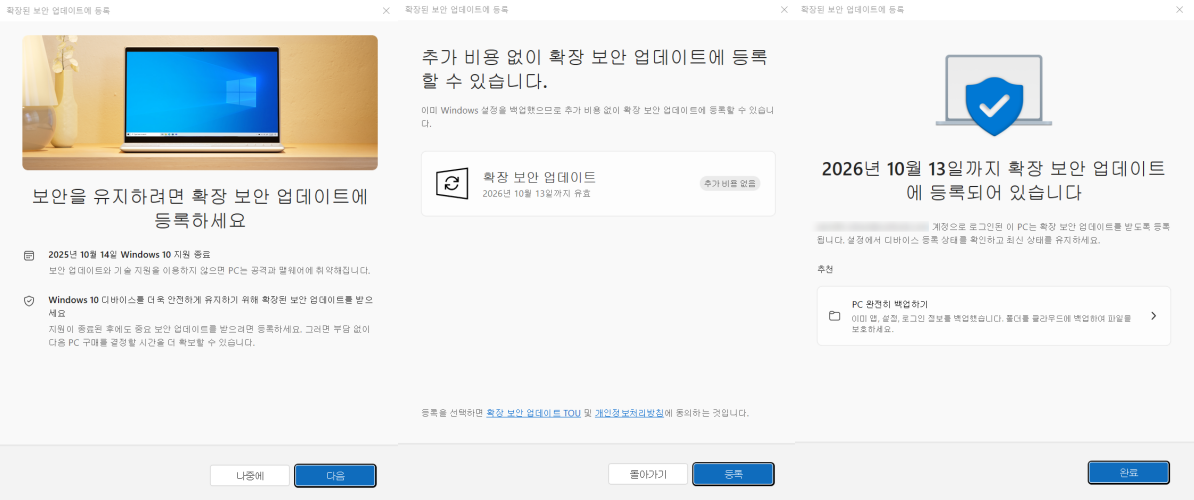Click the text 2026년 10월 13일까지 유효

(537, 193)
